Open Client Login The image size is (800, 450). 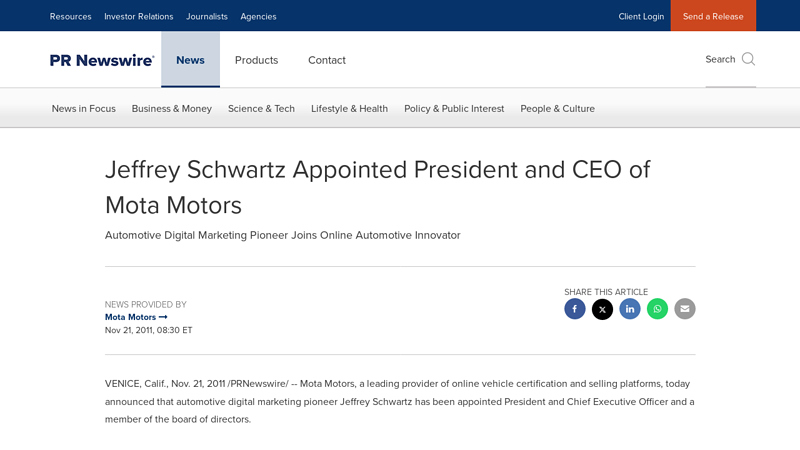pyautogui.click(x=641, y=16)
